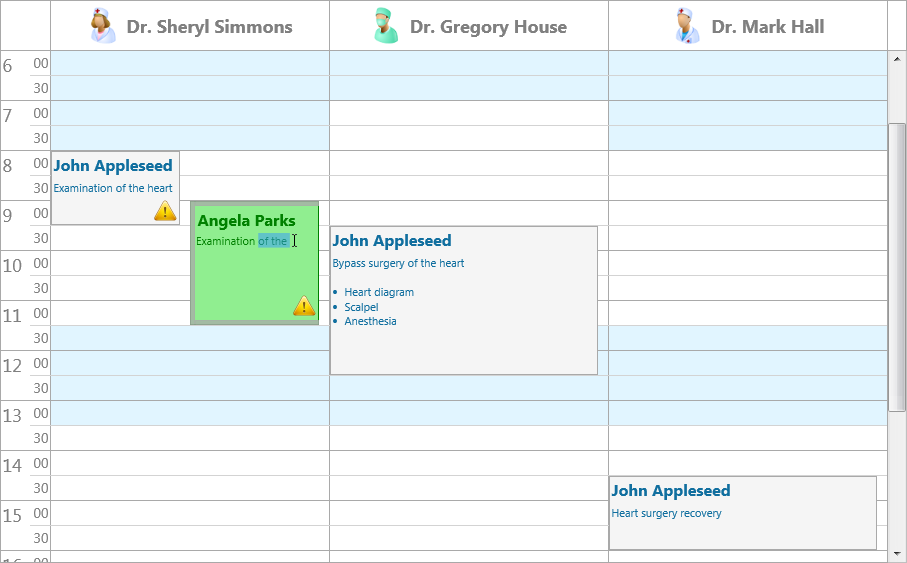907x563 pixels.
Task: Click Dr. Gregory House surgeon avatar icon
Action: tap(385, 25)
